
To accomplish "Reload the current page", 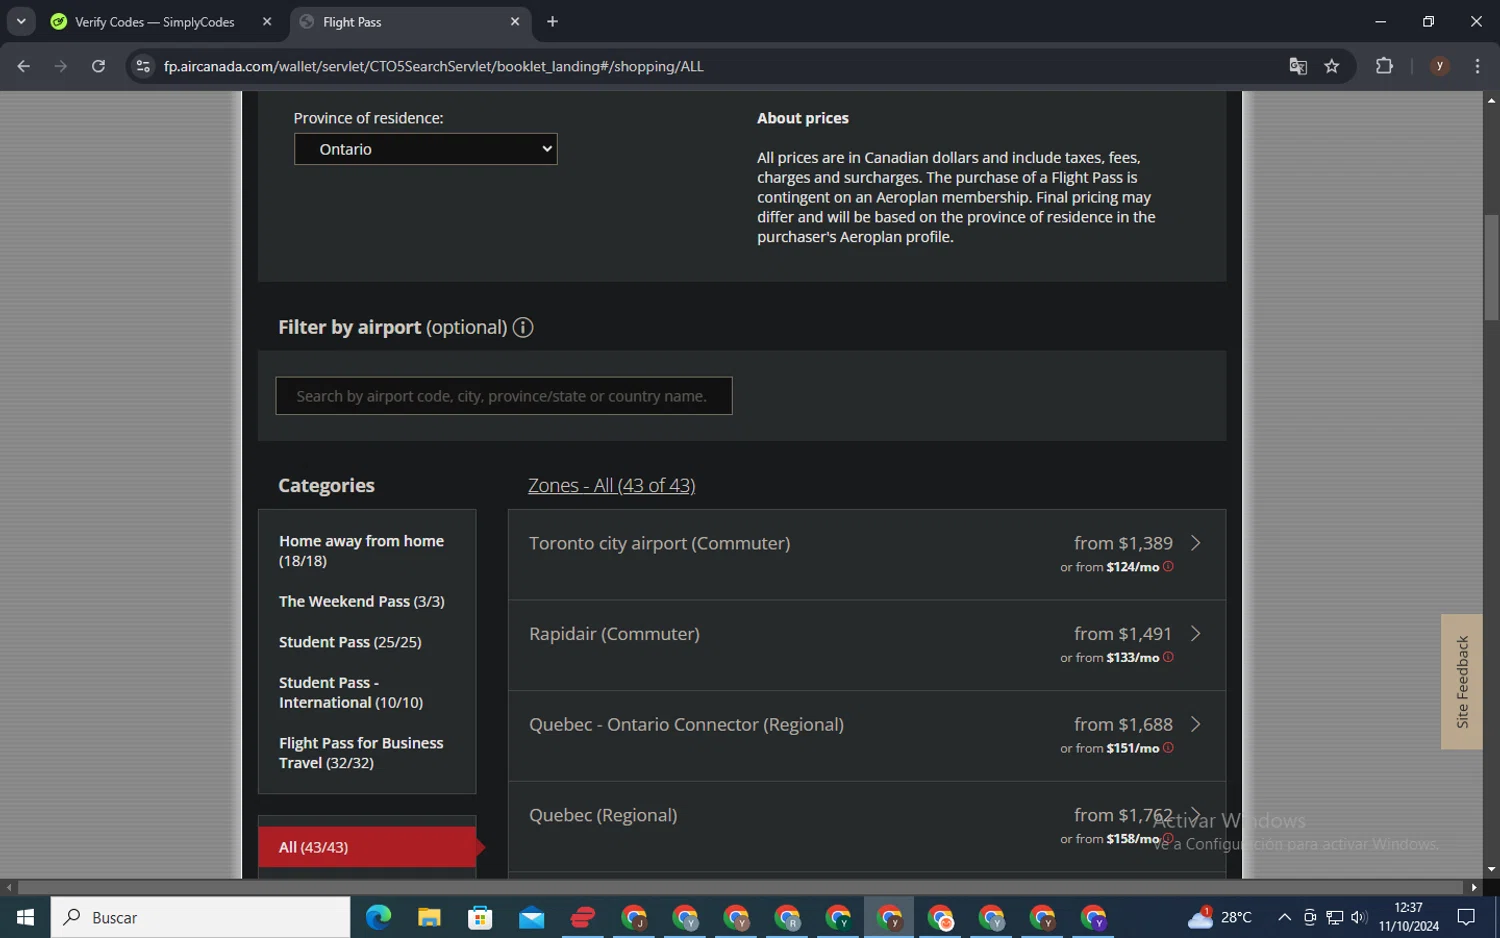I will click(98, 66).
